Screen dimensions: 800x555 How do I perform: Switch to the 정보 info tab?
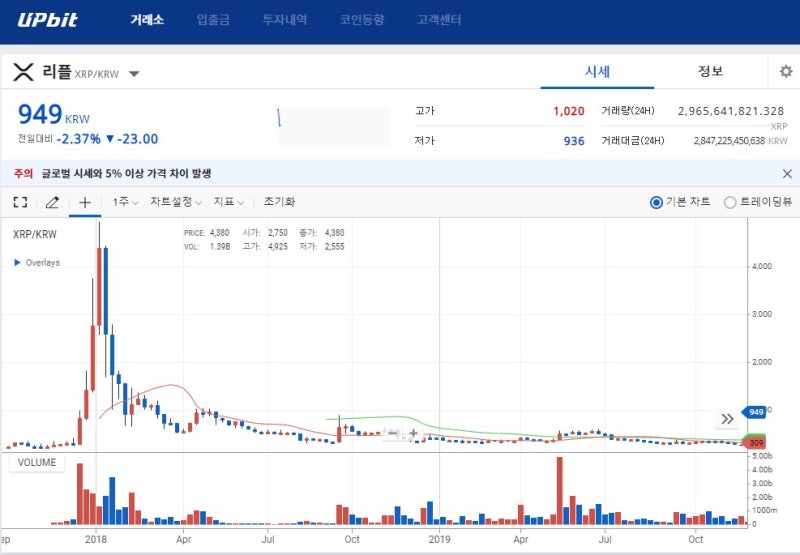710,71
